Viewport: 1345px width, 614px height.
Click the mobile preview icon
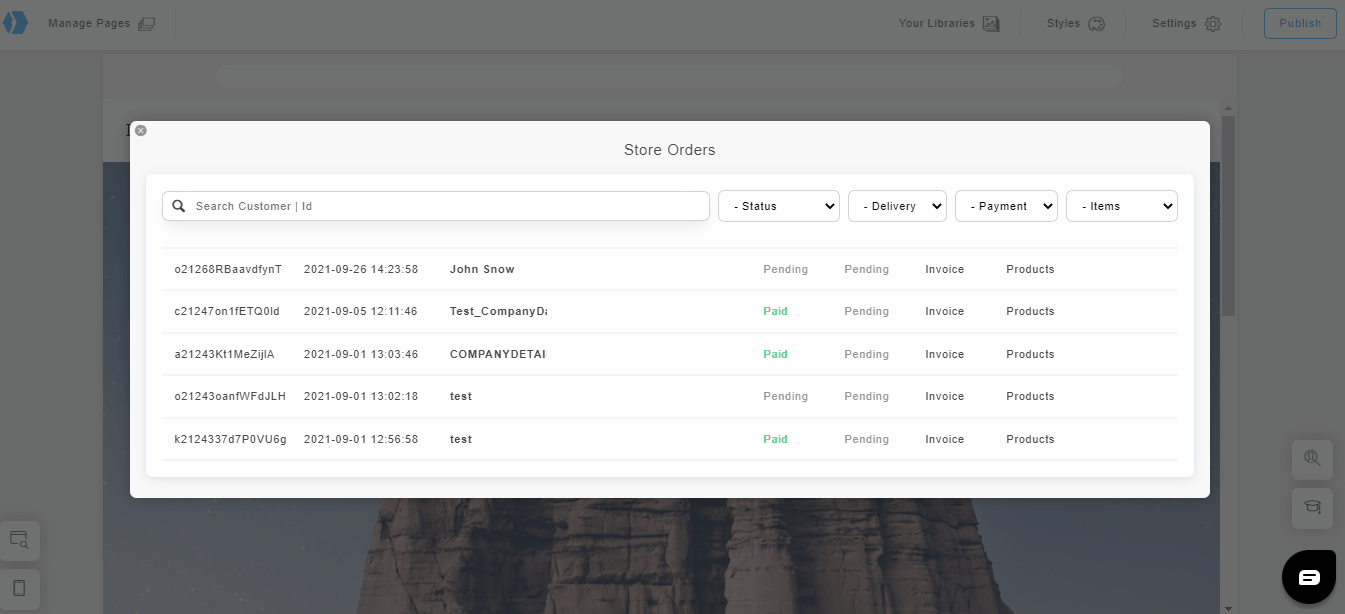[19, 588]
